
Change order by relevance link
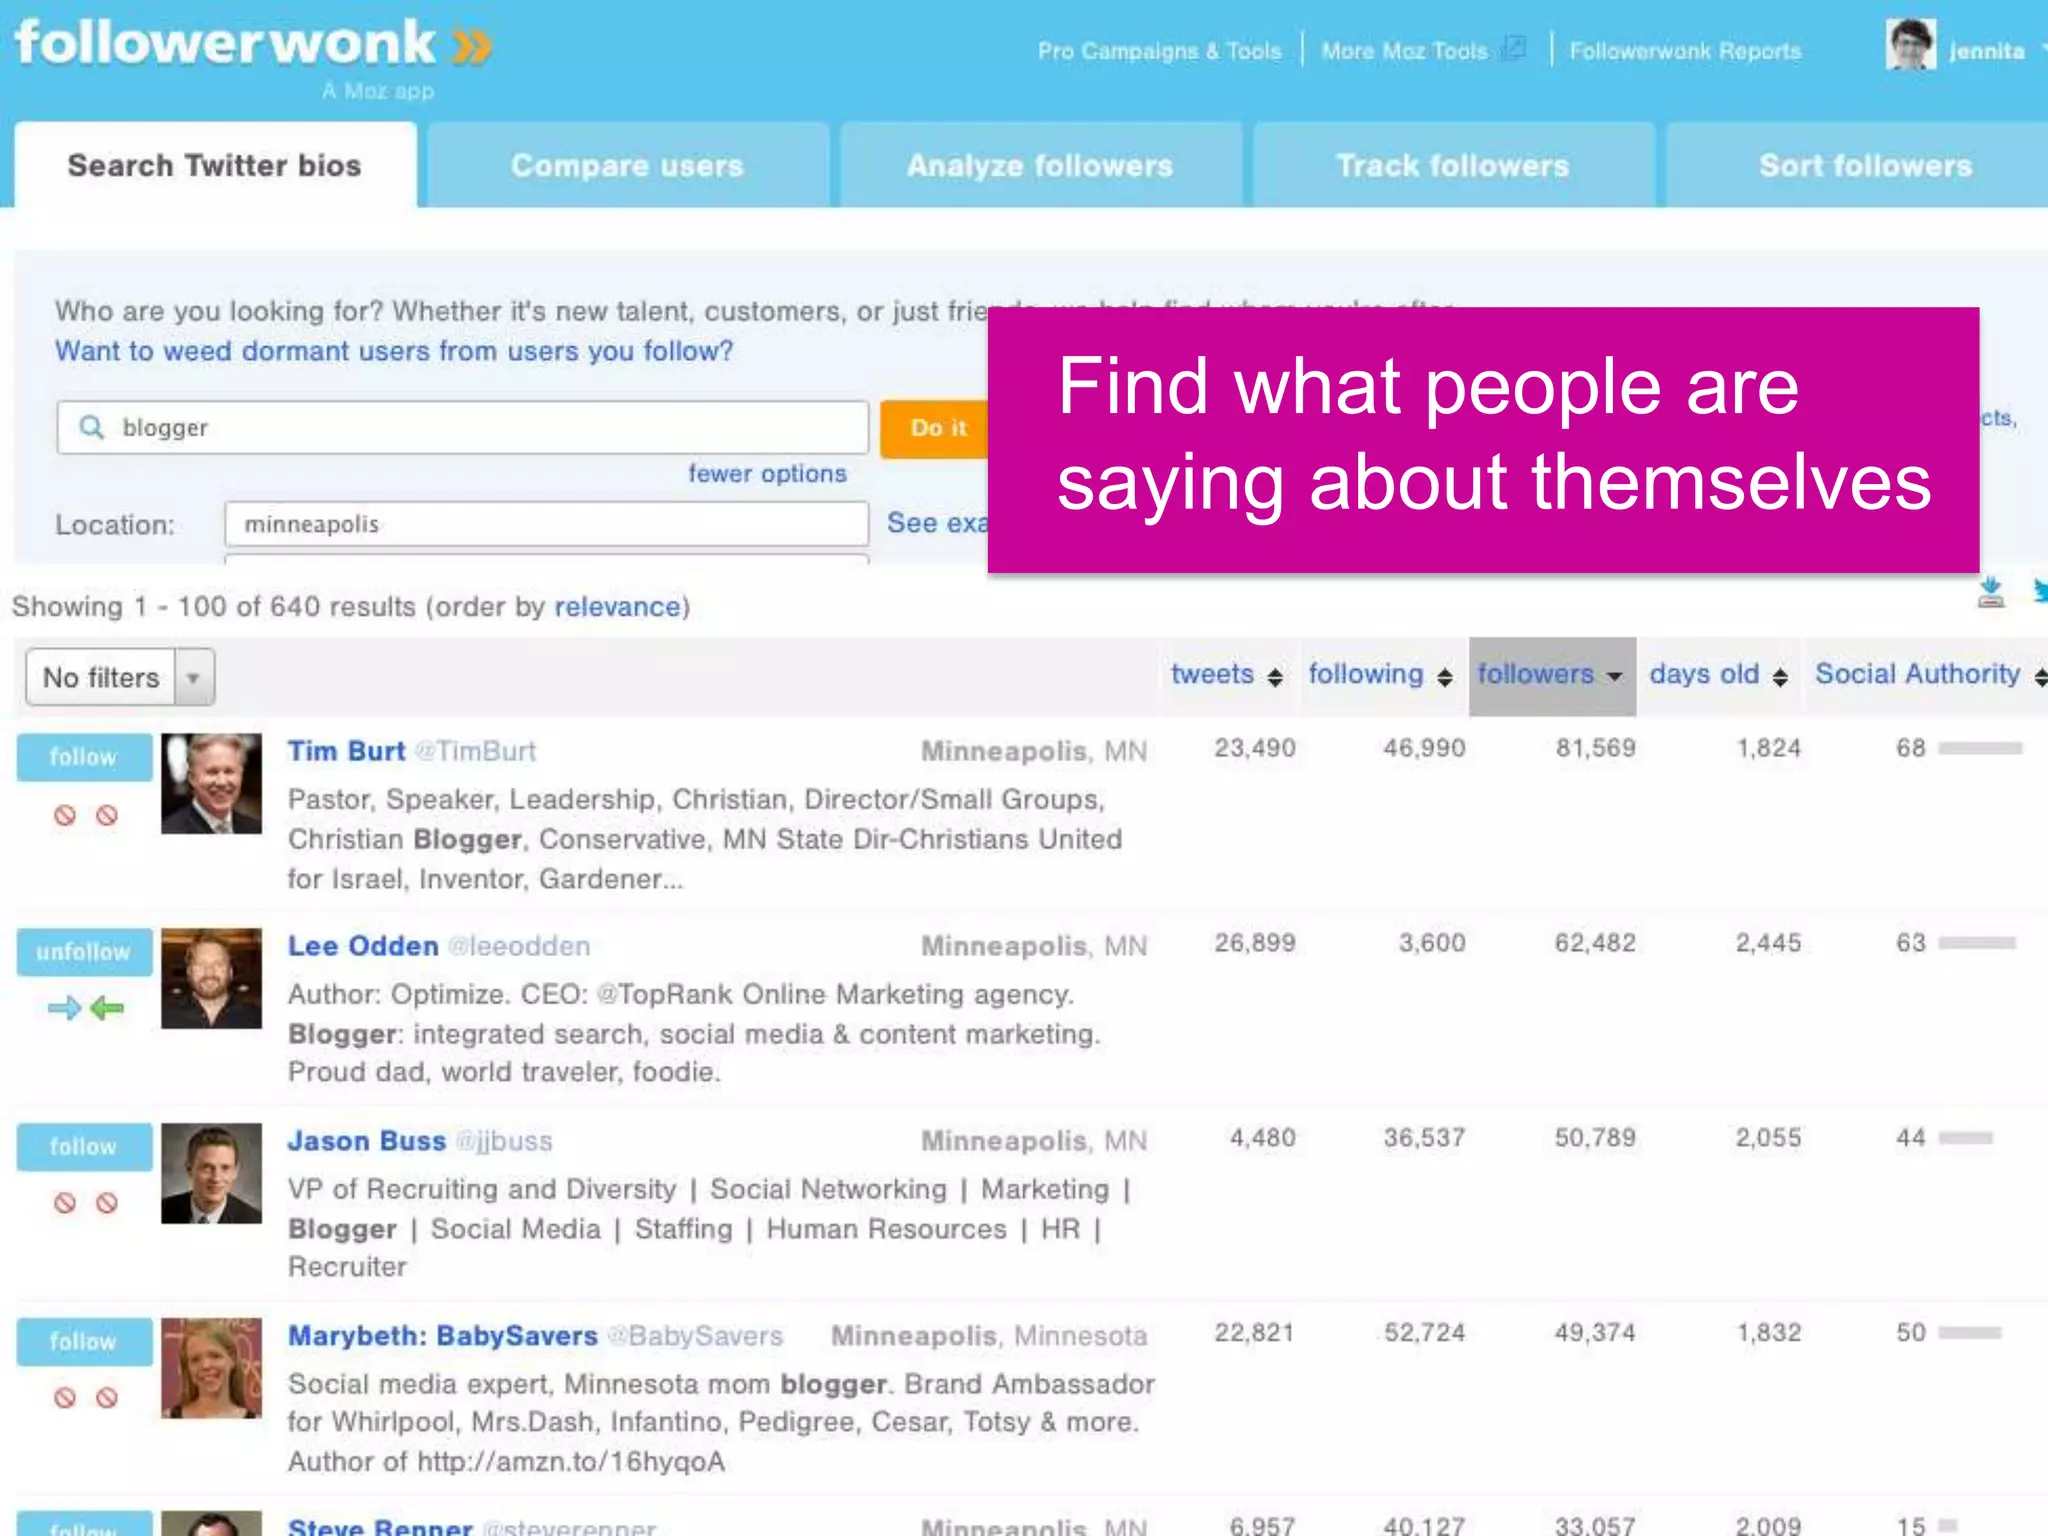(x=617, y=606)
